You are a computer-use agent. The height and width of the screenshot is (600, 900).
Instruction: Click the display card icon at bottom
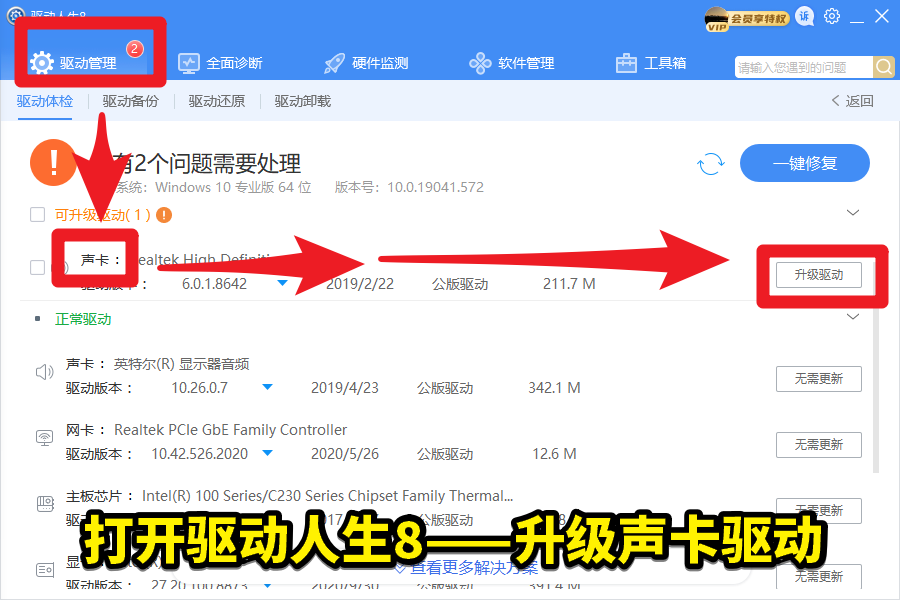click(45, 570)
